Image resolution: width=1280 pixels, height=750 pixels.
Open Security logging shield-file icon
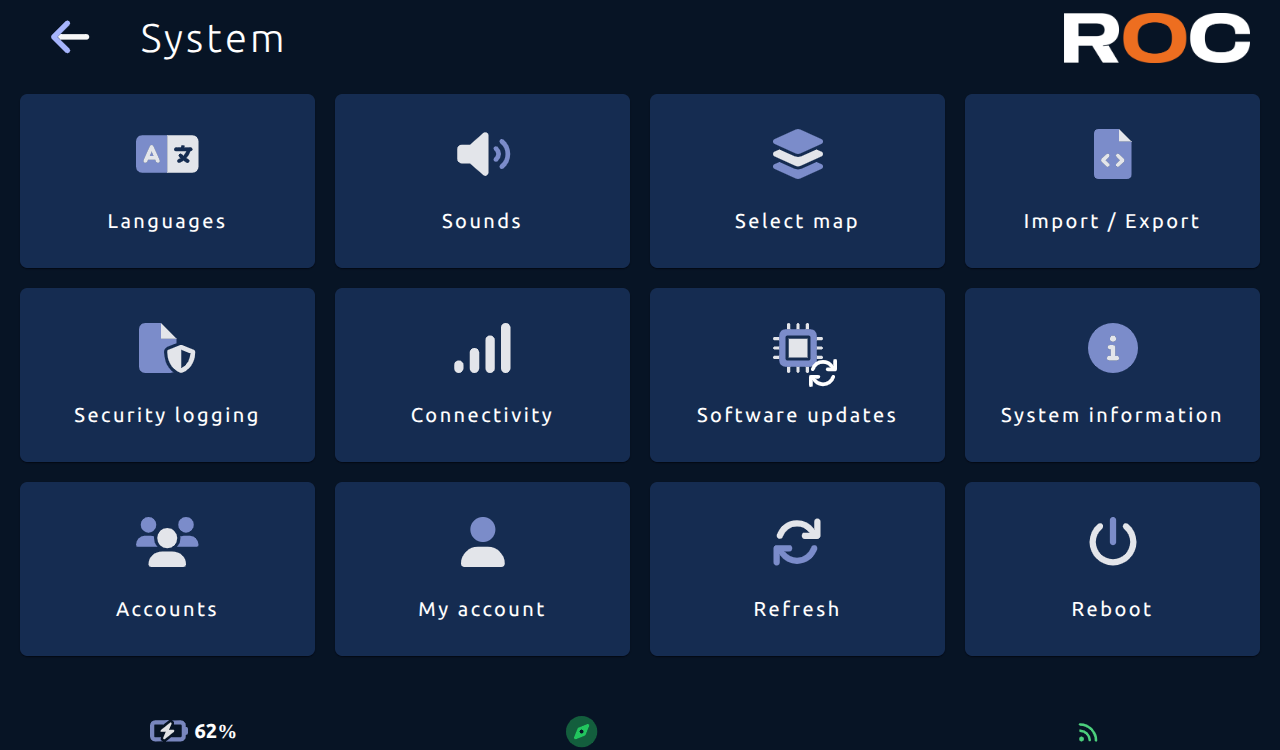pos(166,348)
